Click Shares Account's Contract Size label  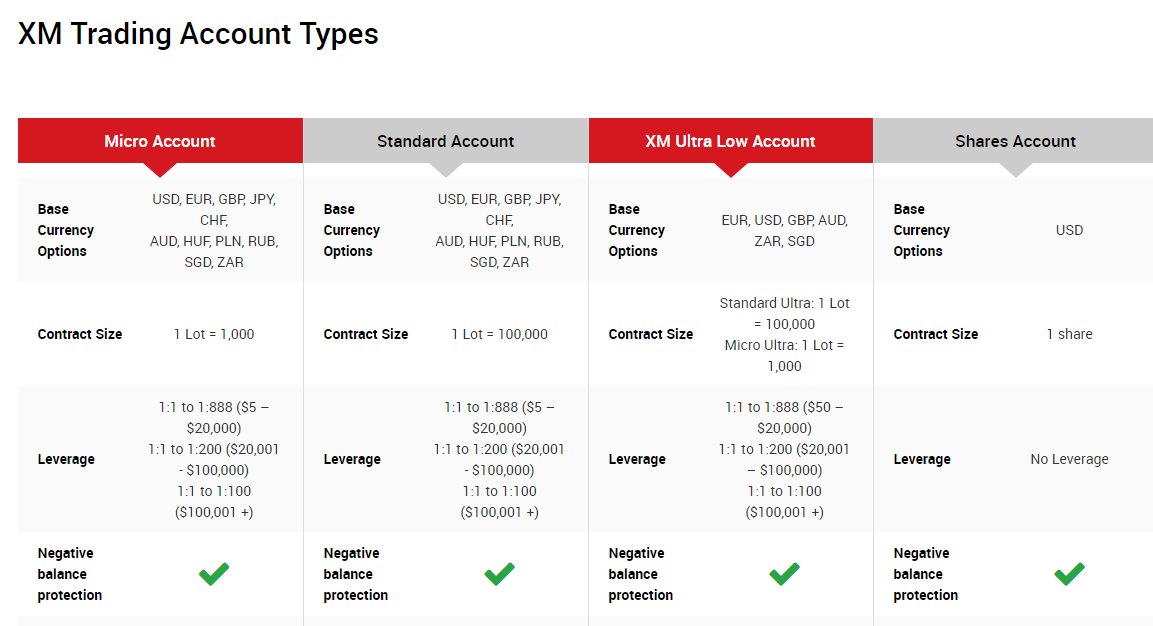[x=935, y=334]
